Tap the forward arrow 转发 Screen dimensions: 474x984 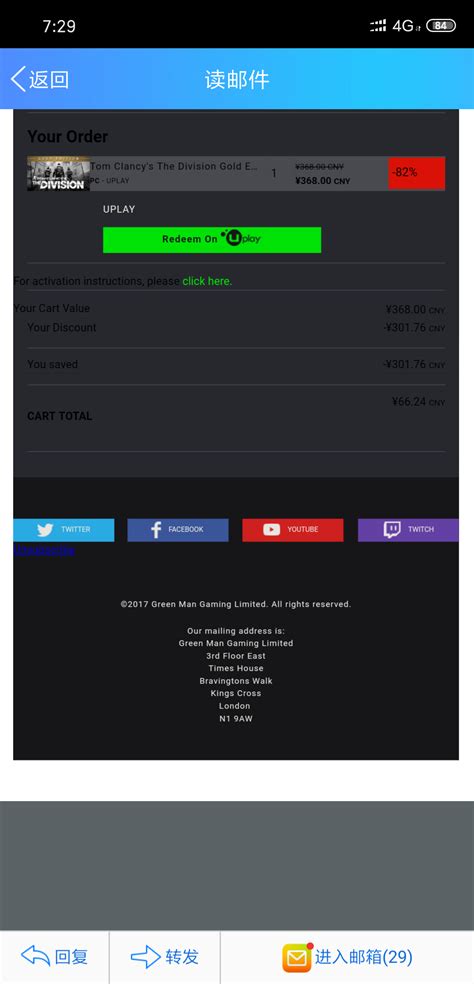(x=165, y=956)
